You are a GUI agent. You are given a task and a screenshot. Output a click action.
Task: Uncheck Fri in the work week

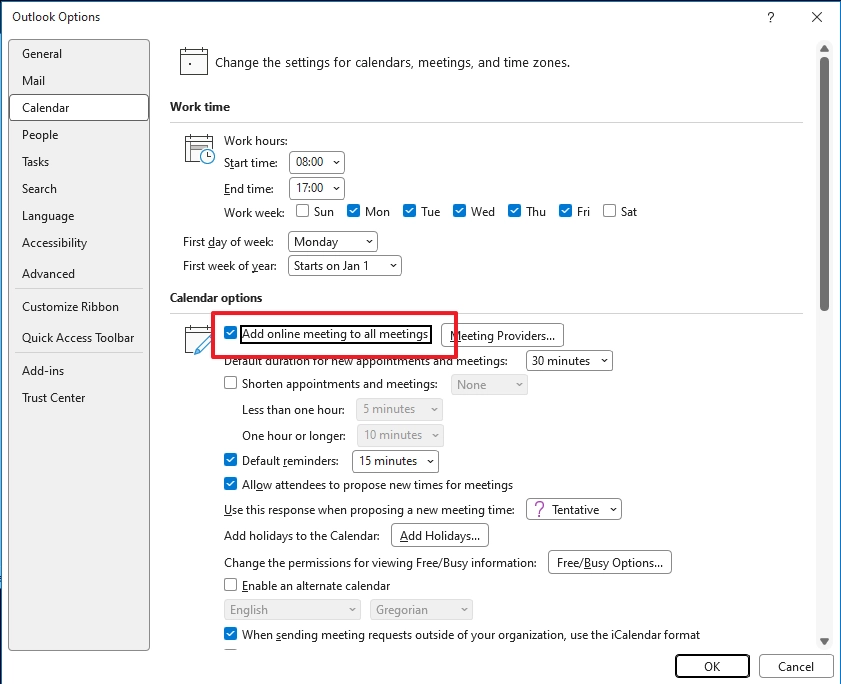[x=565, y=211]
